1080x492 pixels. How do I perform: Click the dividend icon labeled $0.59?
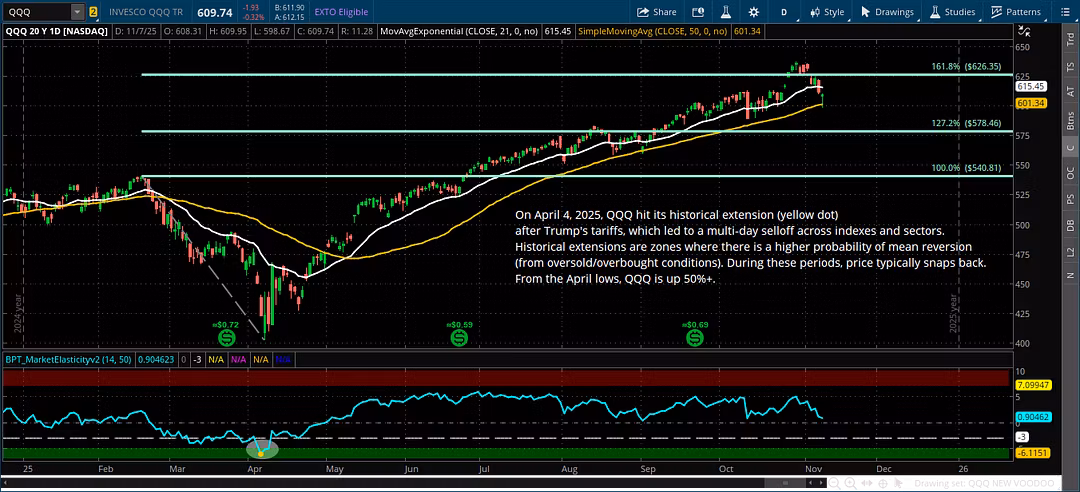click(x=459, y=338)
